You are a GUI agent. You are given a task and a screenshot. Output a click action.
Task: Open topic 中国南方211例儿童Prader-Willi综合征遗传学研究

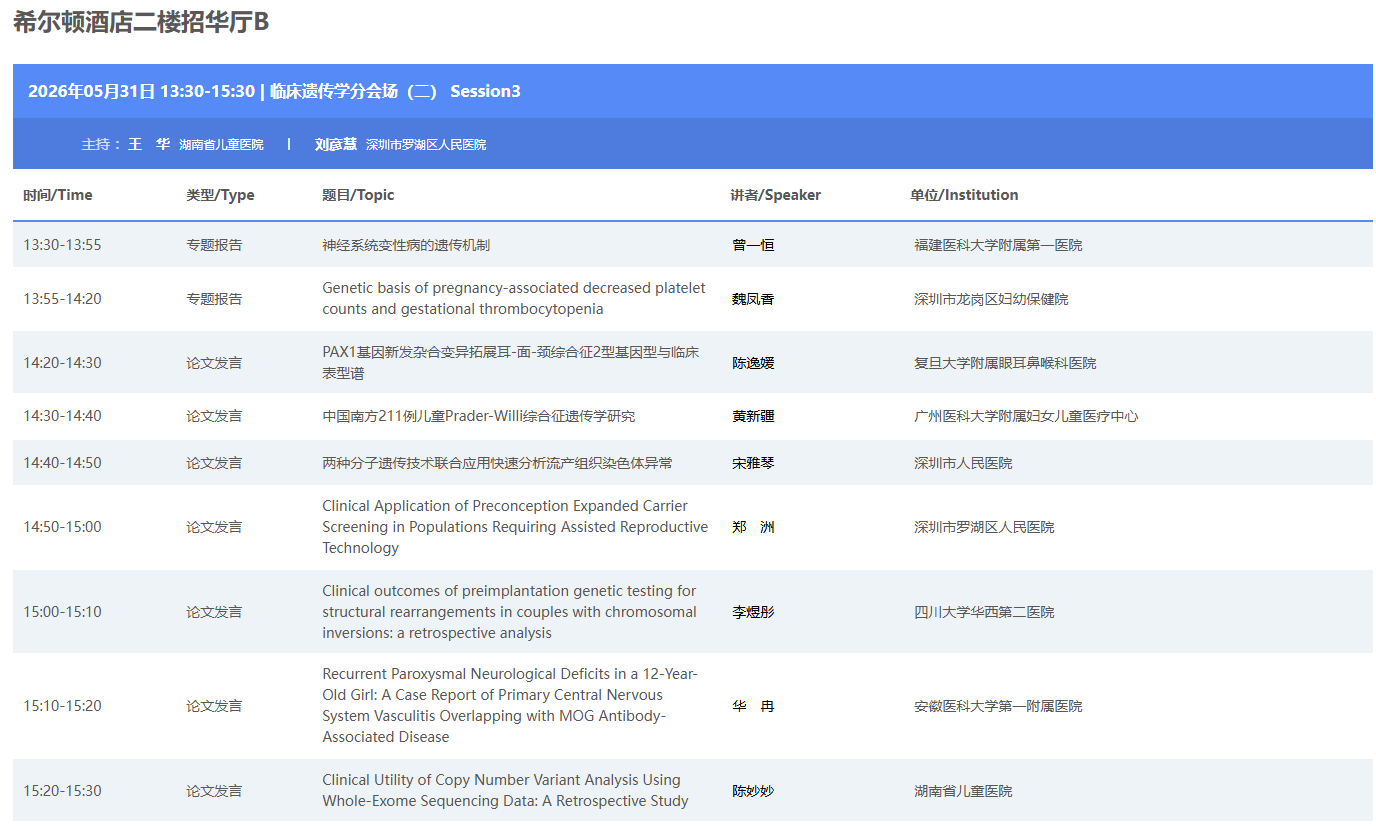pos(478,416)
